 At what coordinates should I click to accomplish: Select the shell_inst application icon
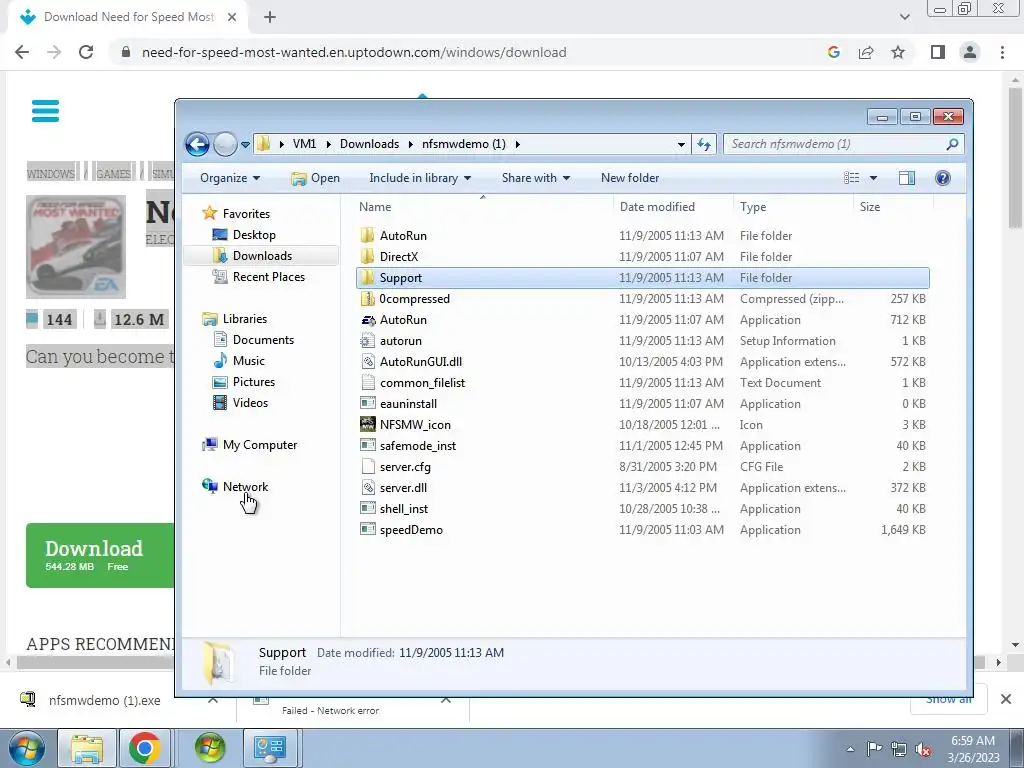tap(368, 509)
